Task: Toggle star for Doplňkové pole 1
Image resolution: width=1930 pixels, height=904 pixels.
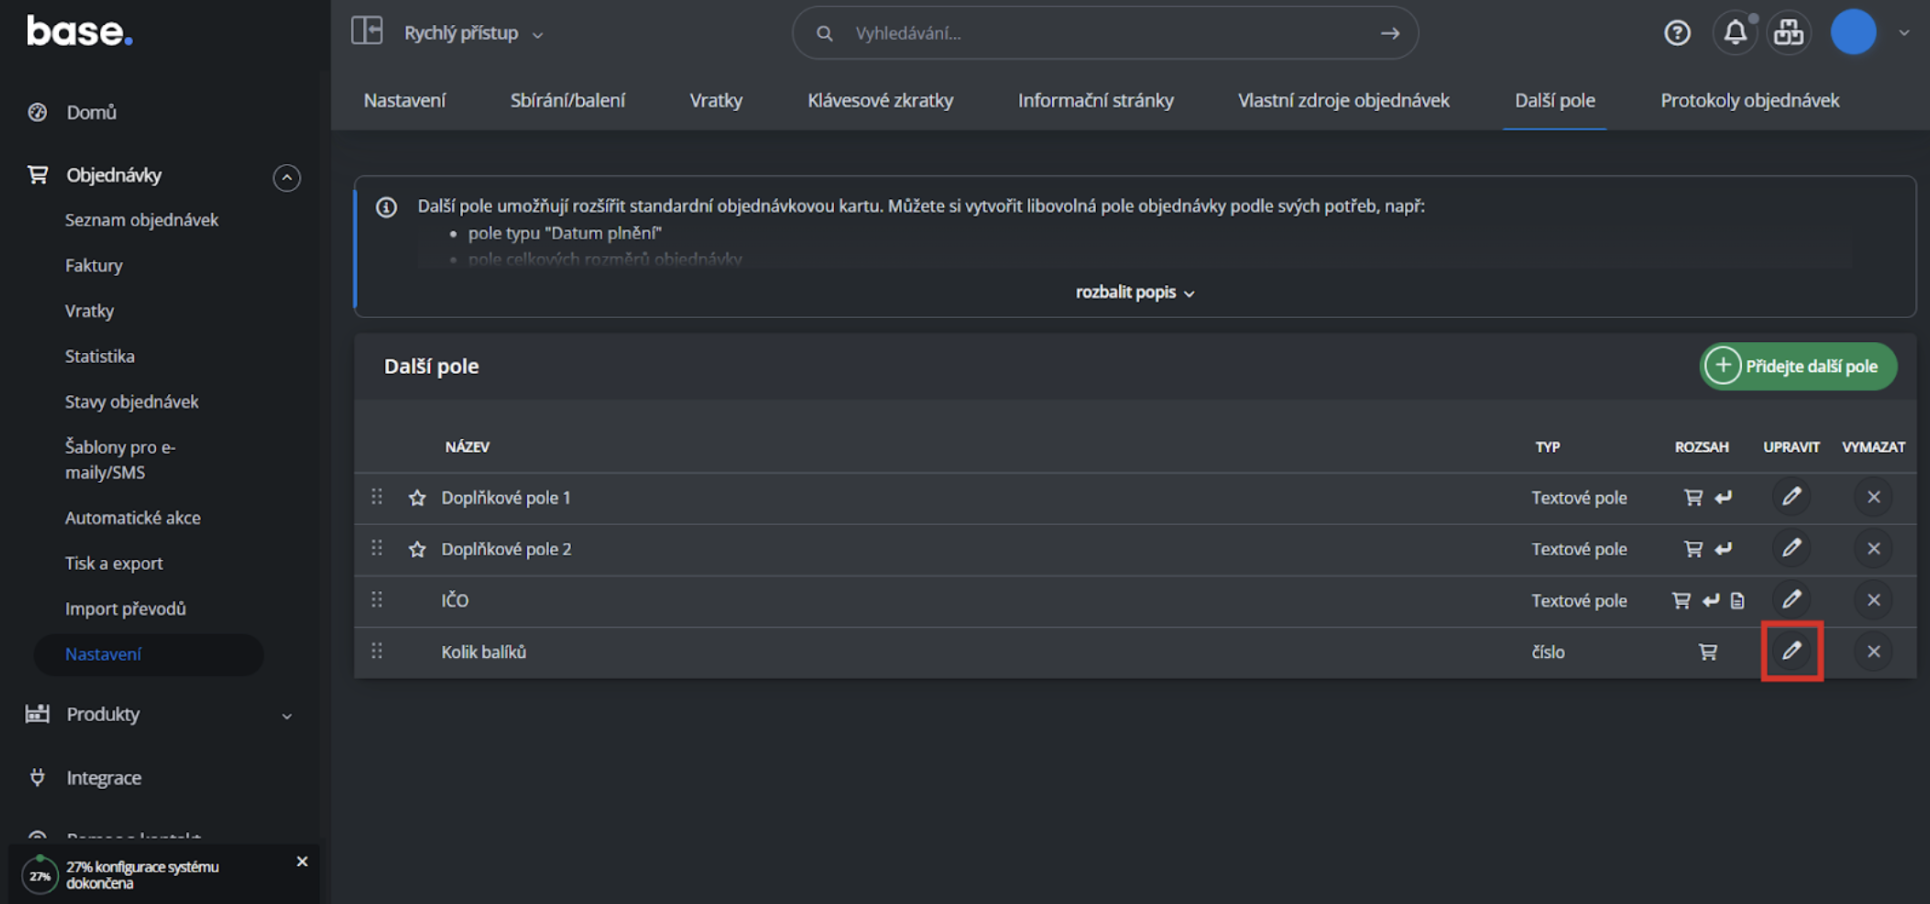Action: [417, 498]
